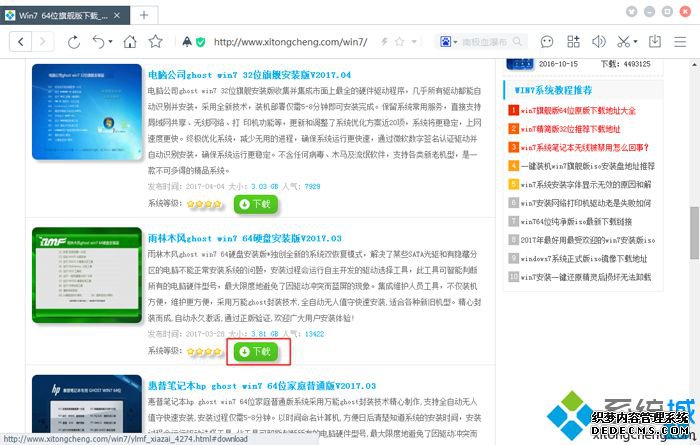700x445 pixels.
Task: Go forward using the browser forward arrow
Action: [42, 42]
